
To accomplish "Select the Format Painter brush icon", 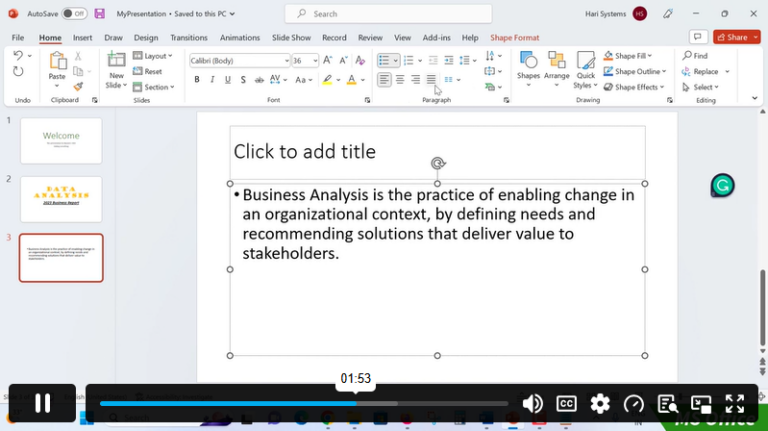I will (78, 87).
